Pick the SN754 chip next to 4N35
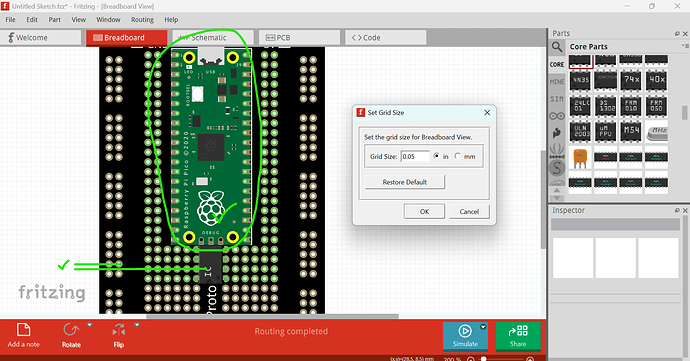Viewport: 690px width, 361px height. click(x=606, y=80)
